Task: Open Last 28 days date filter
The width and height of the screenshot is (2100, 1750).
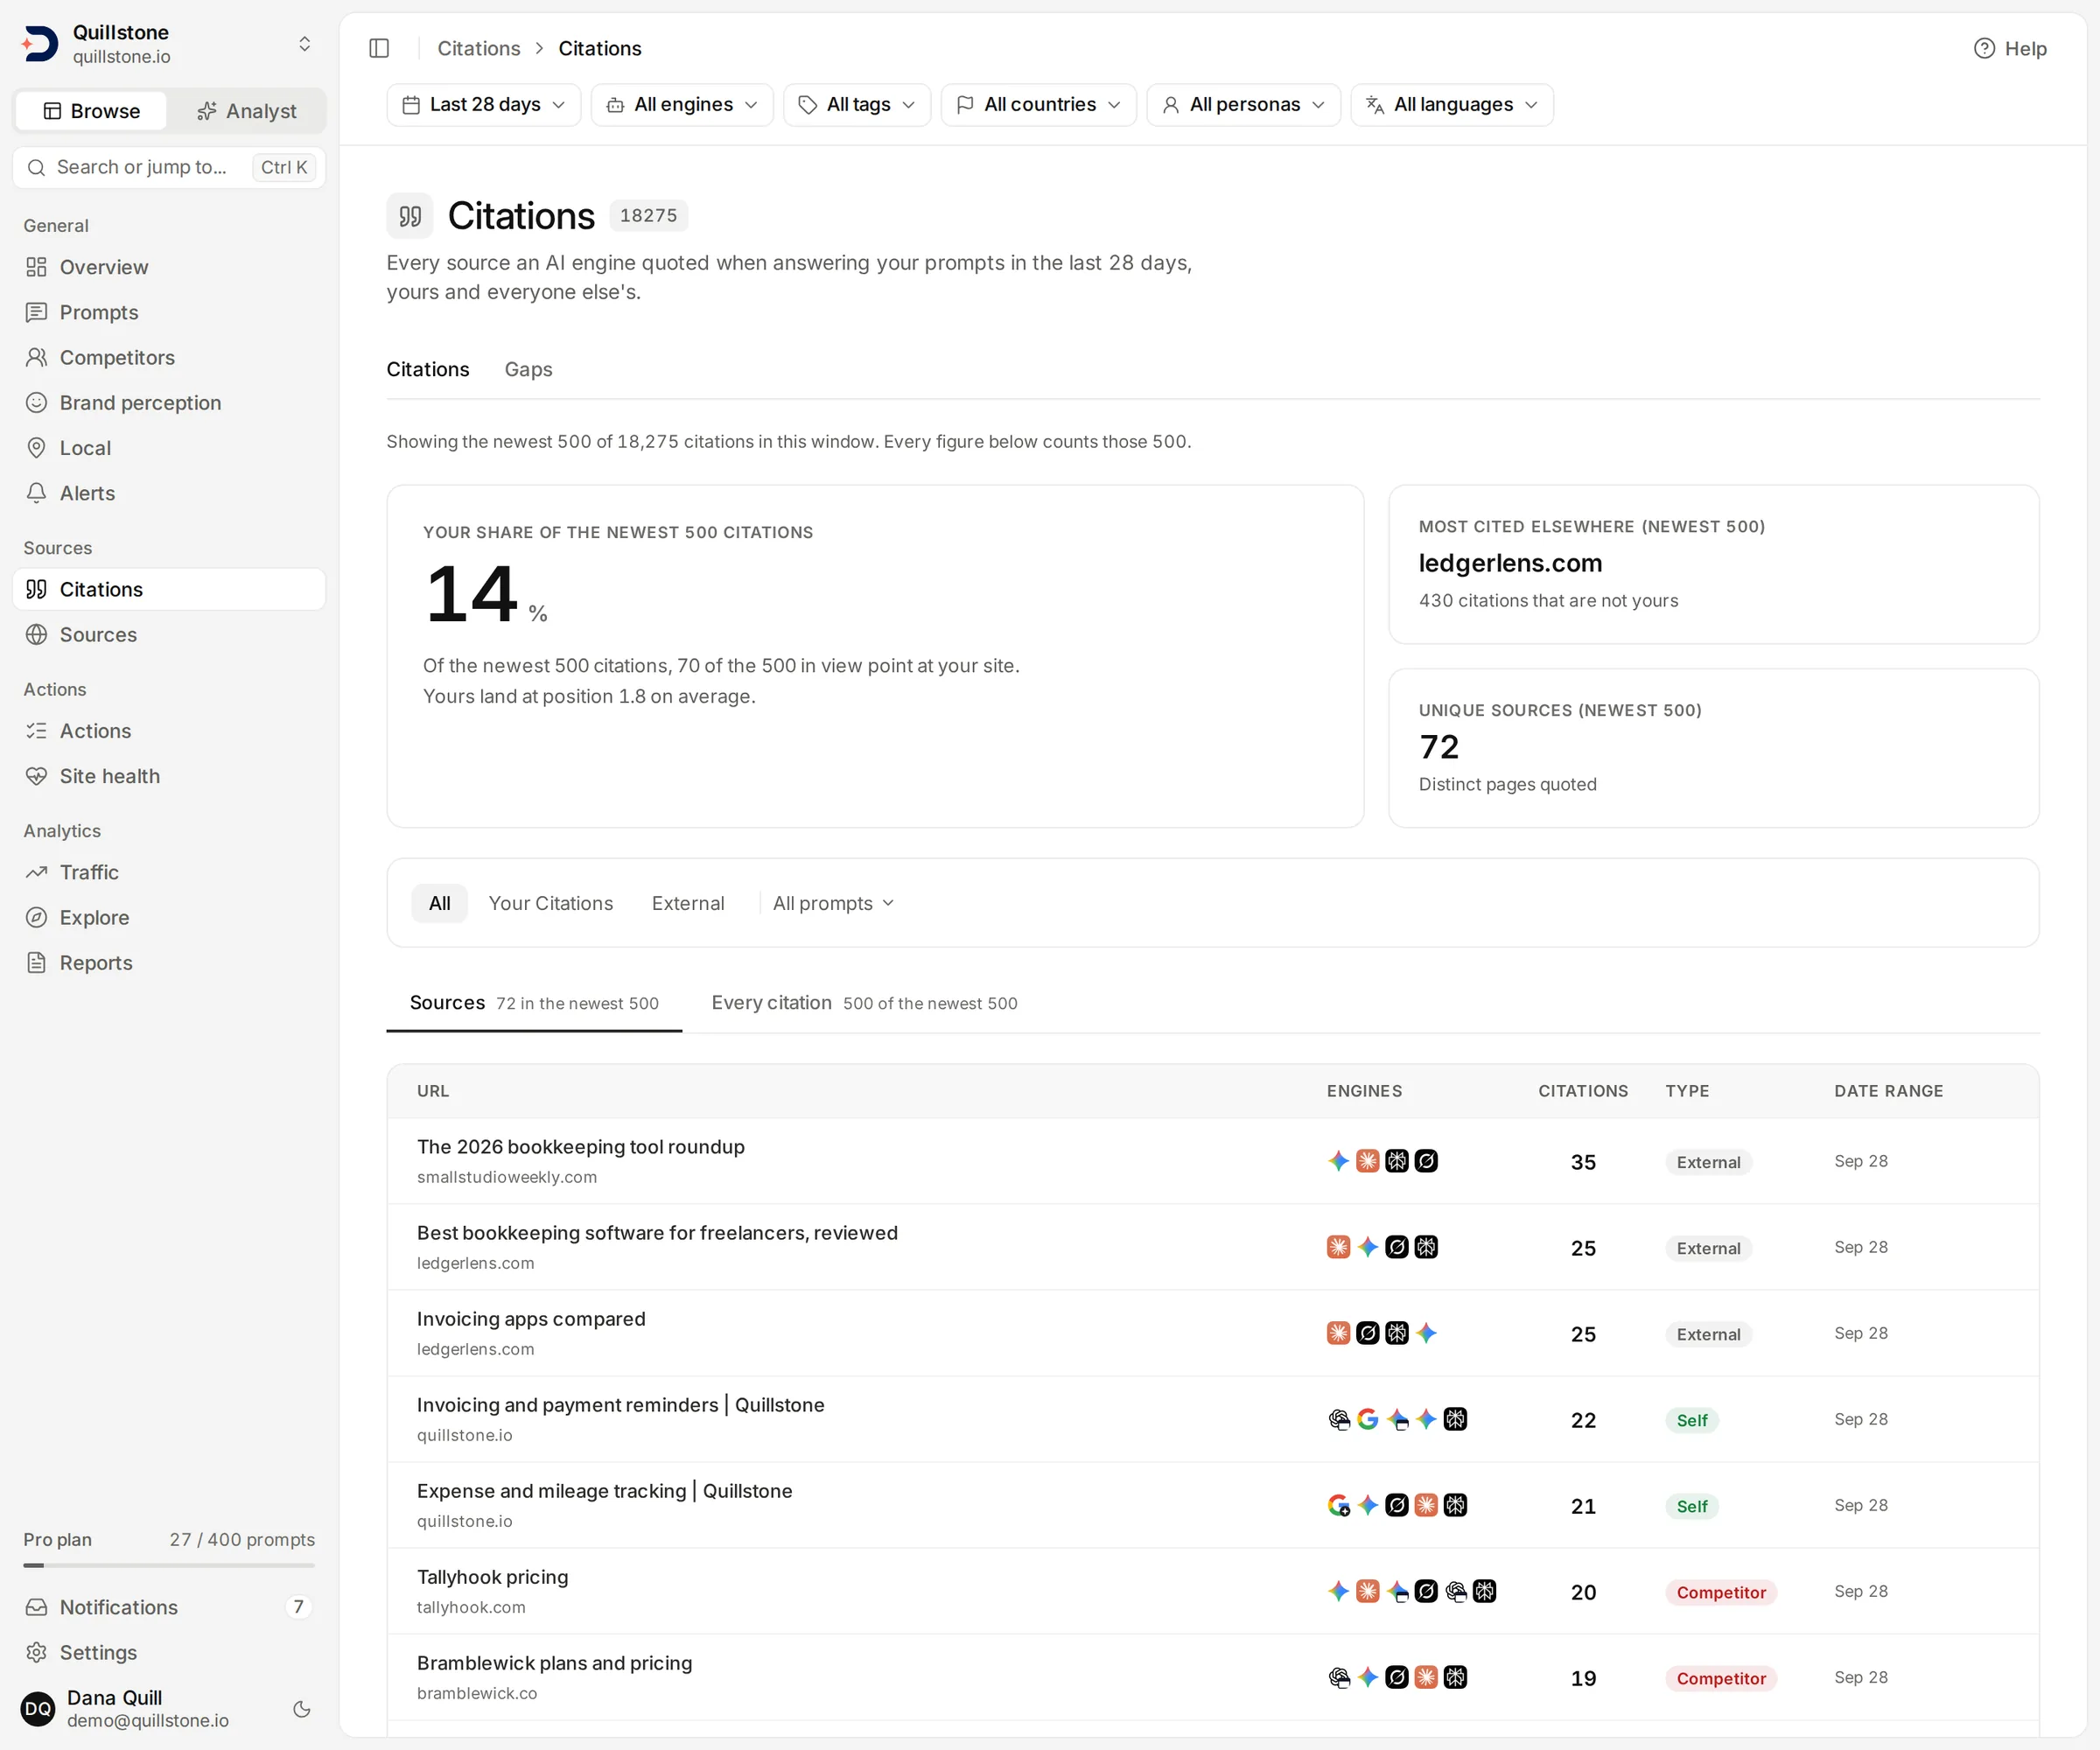Action: point(483,105)
